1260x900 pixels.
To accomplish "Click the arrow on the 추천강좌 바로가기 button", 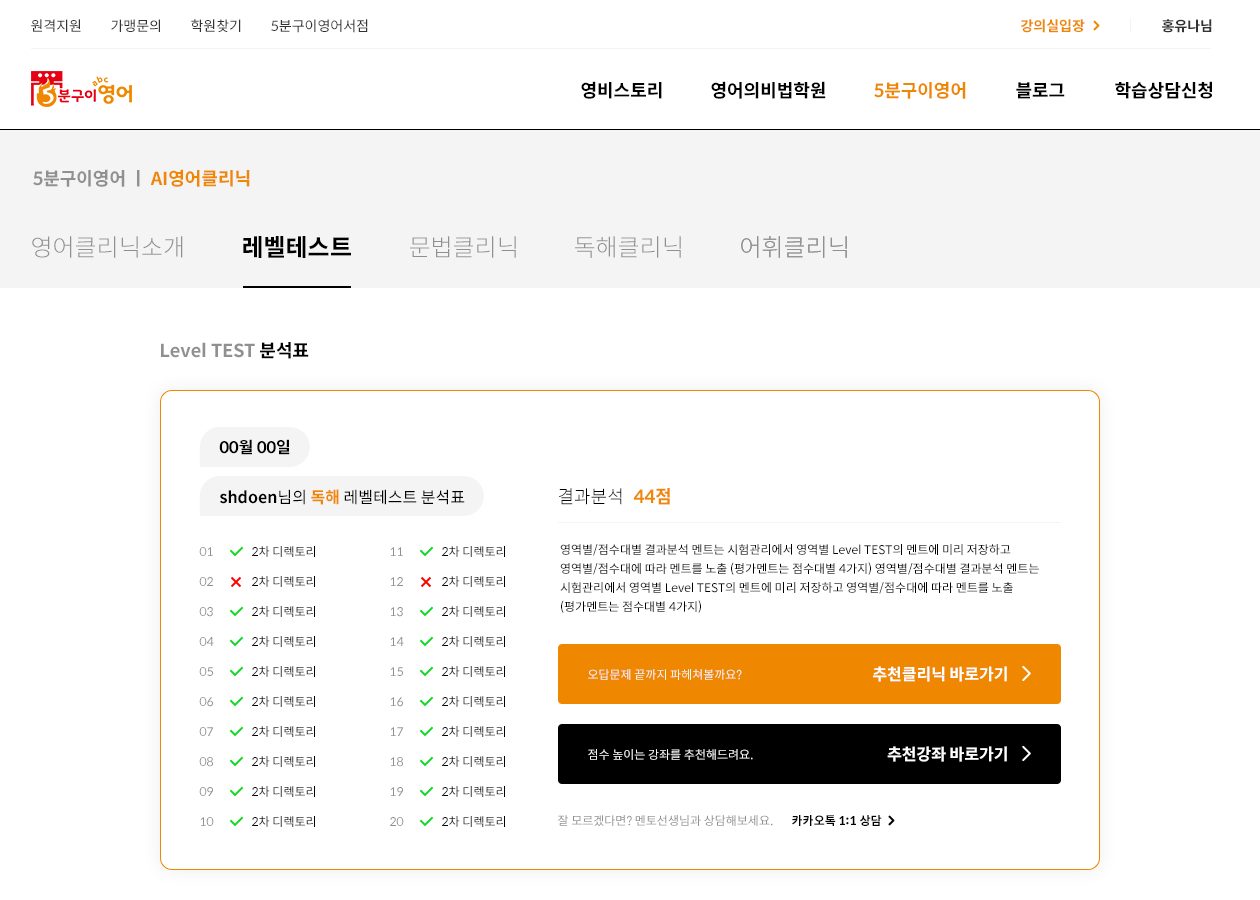I will click(1026, 753).
